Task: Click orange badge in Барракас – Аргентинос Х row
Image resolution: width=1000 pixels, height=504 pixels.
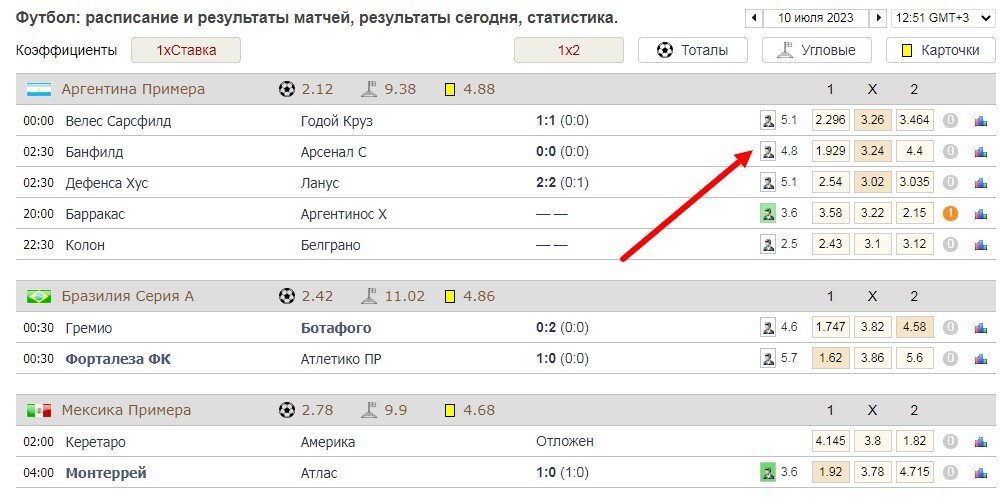Action: (950, 213)
